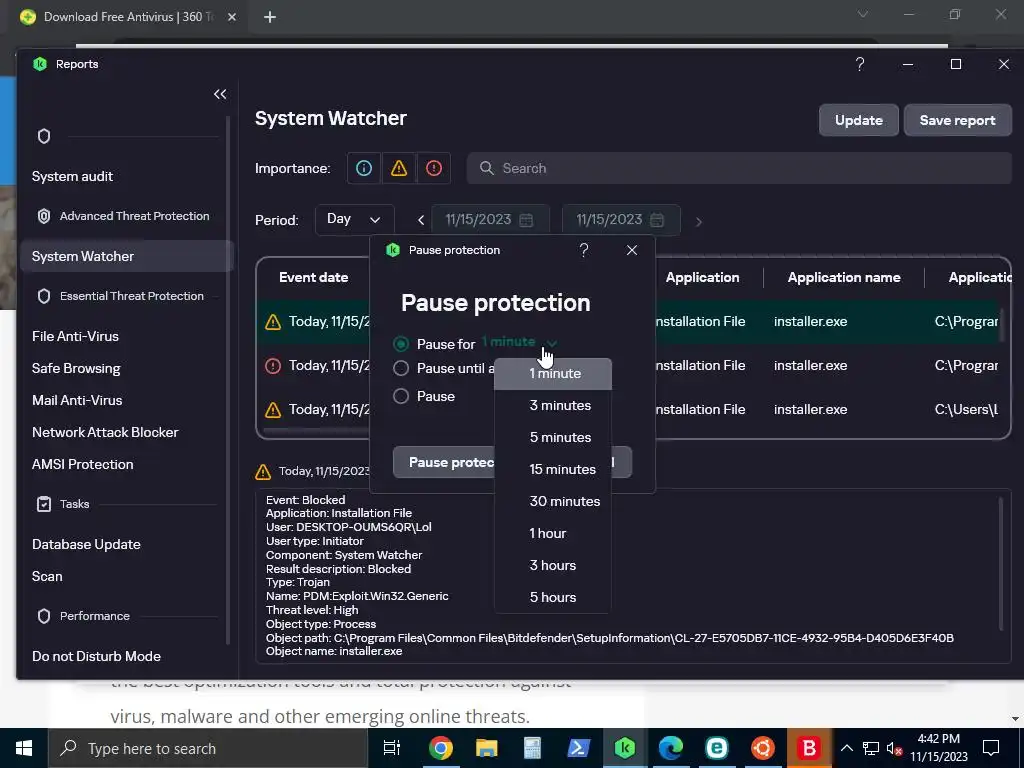This screenshot has height=768, width=1024.
Task: Go to the next period with right arrow
Action: pyautogui.click(x=698, y=221)
